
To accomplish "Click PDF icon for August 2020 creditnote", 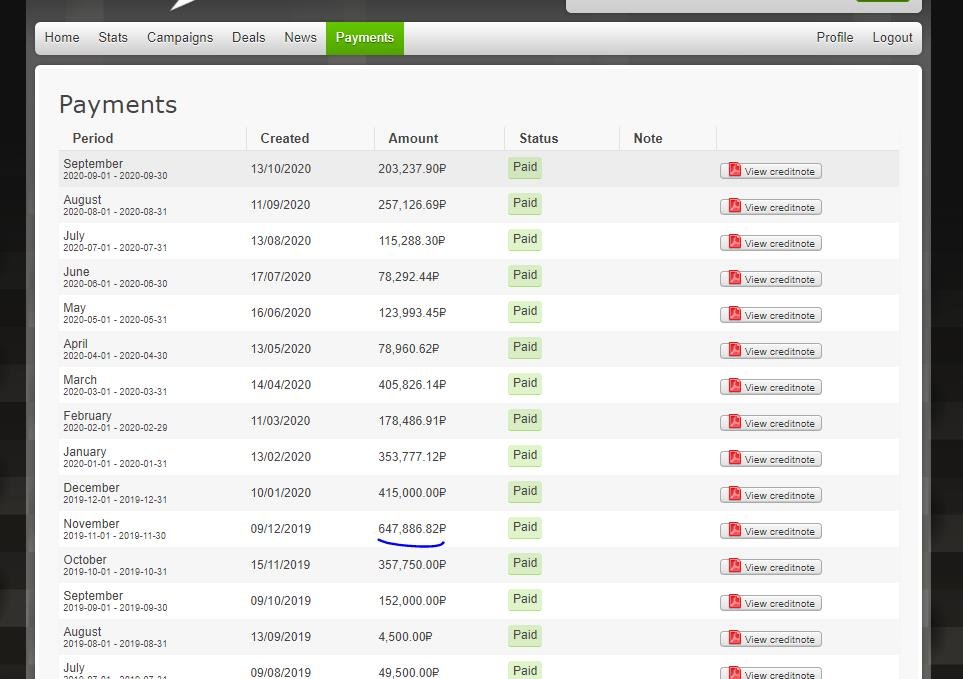I will coord(734,207).
